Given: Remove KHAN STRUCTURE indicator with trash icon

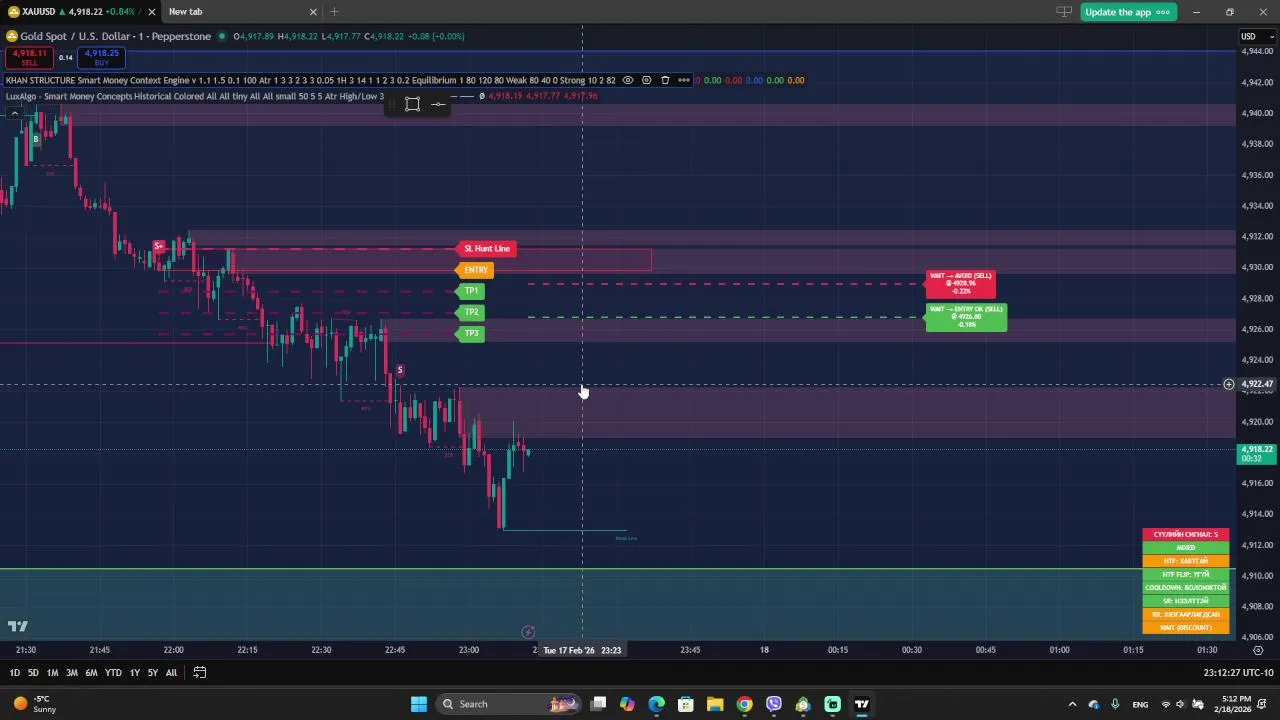Looking at the screenshot, I should tap(665, 80).
